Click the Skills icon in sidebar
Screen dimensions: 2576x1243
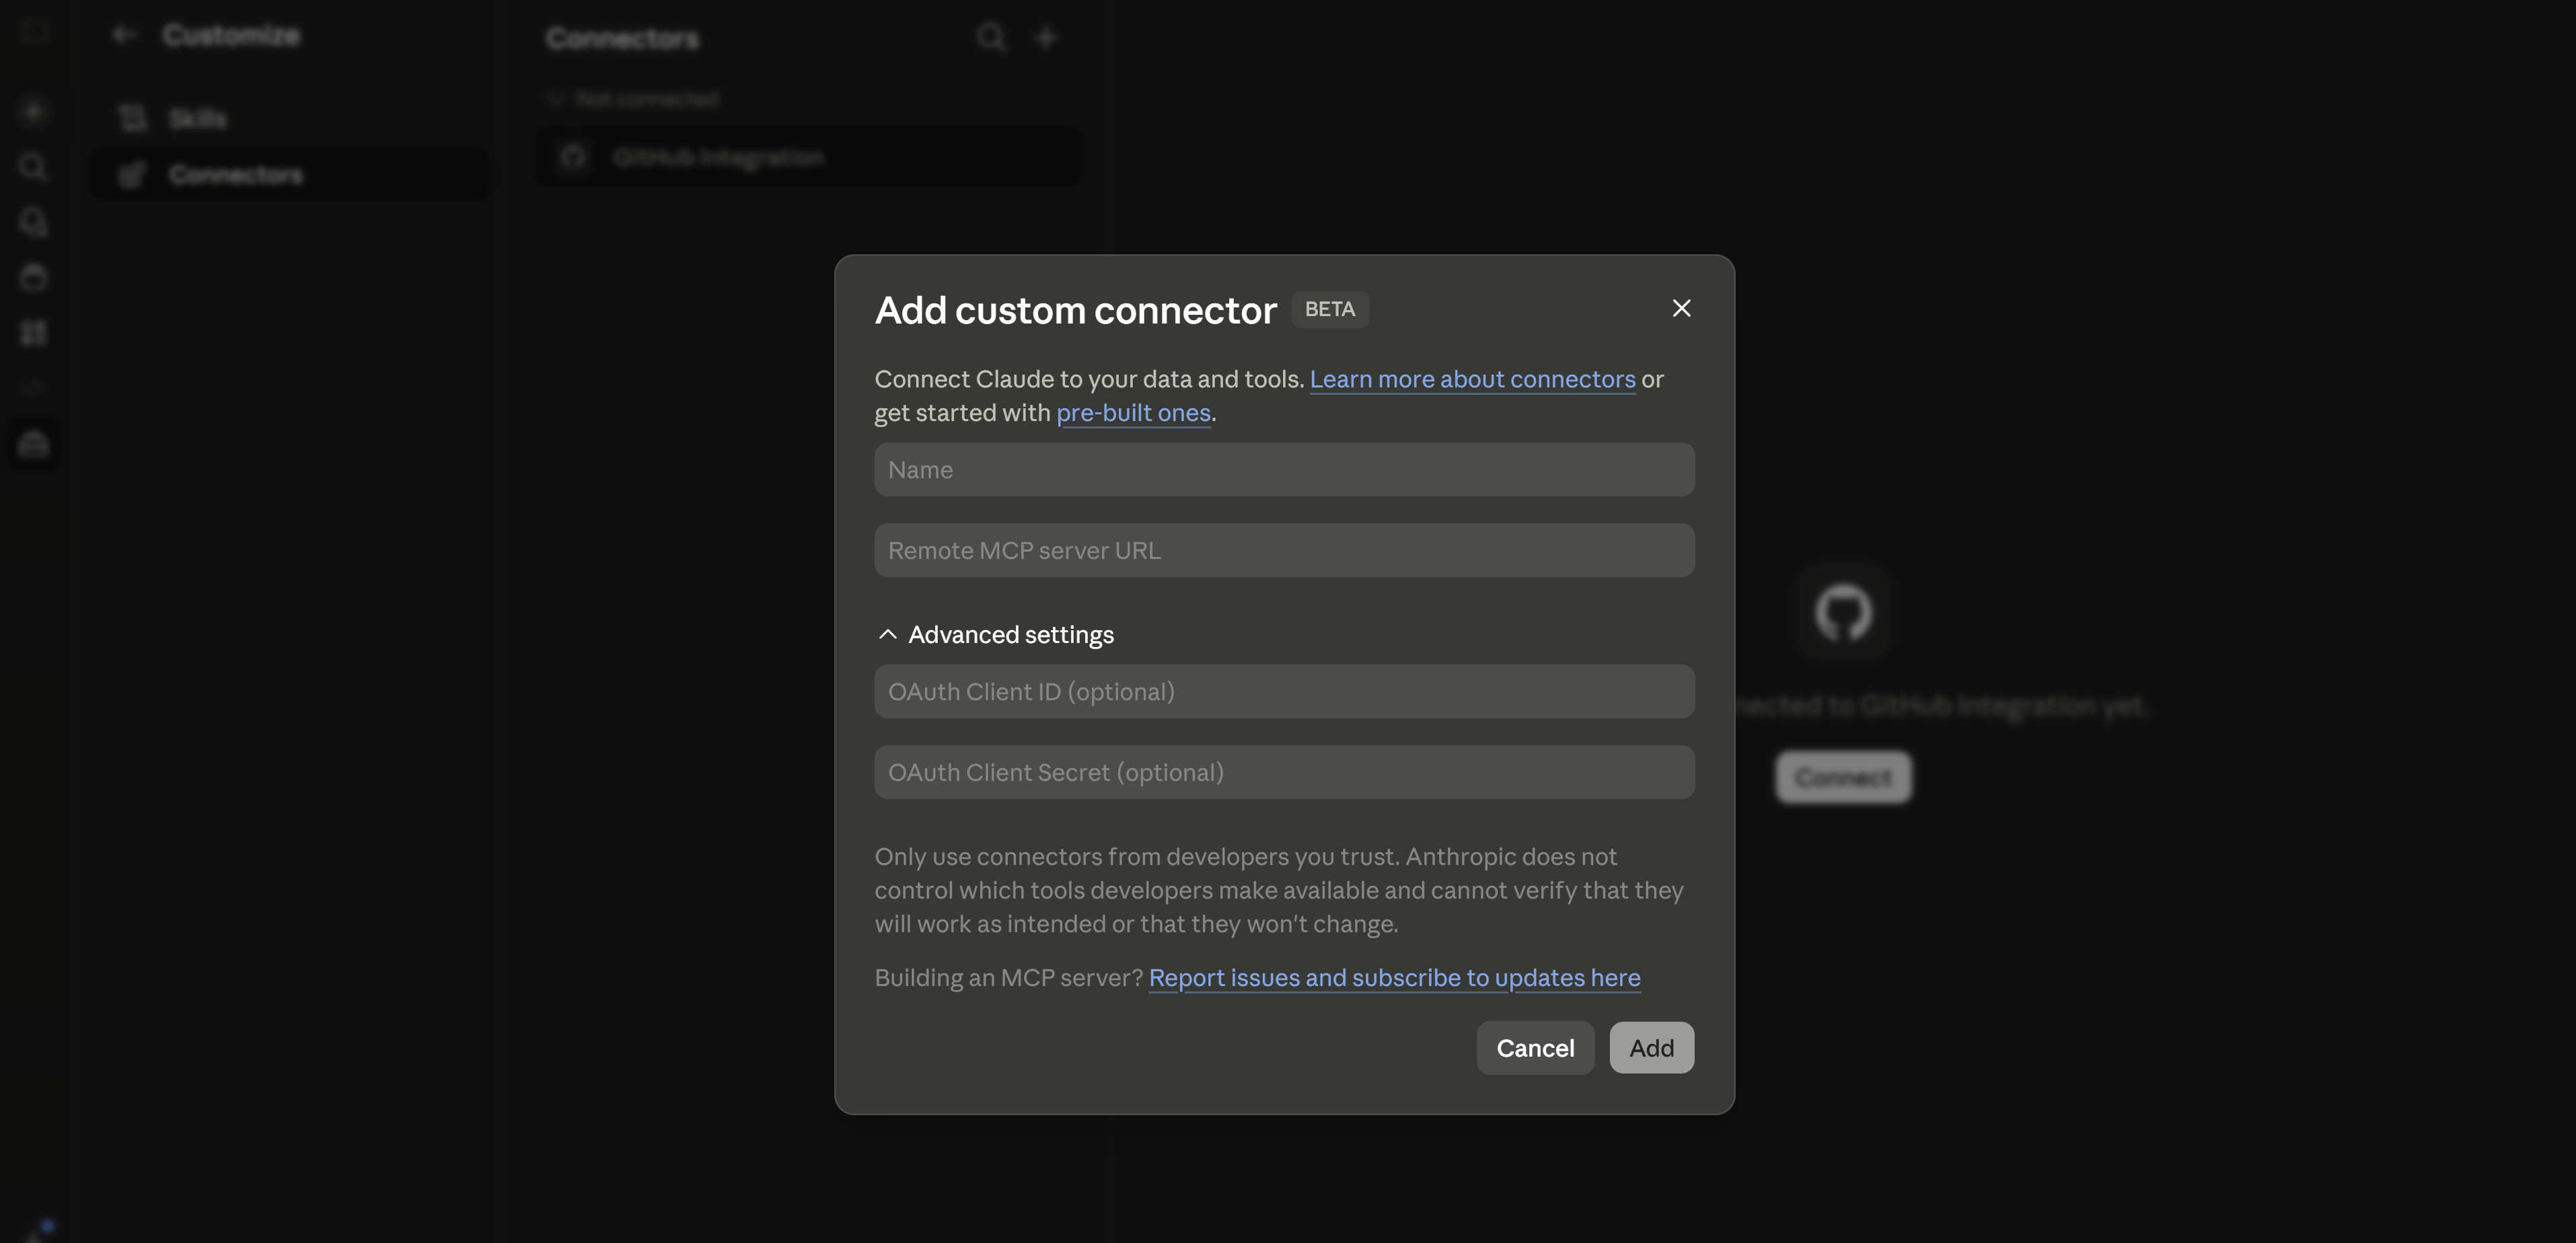(x=132, y=119)
